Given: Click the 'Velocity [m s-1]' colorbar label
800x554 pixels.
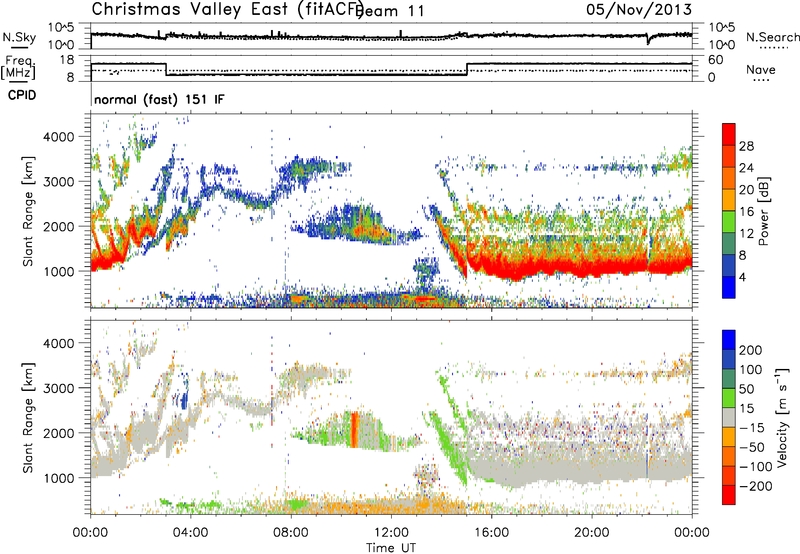Looking at the screenshot, I should pyautogui.click(x=782, y=417).
